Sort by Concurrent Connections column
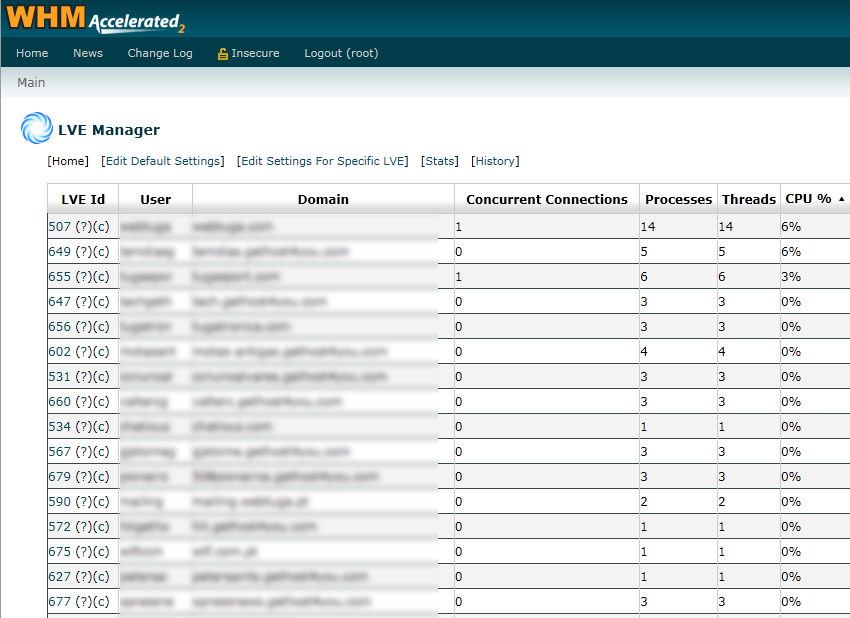850x618 pixels. pos(547,199)
